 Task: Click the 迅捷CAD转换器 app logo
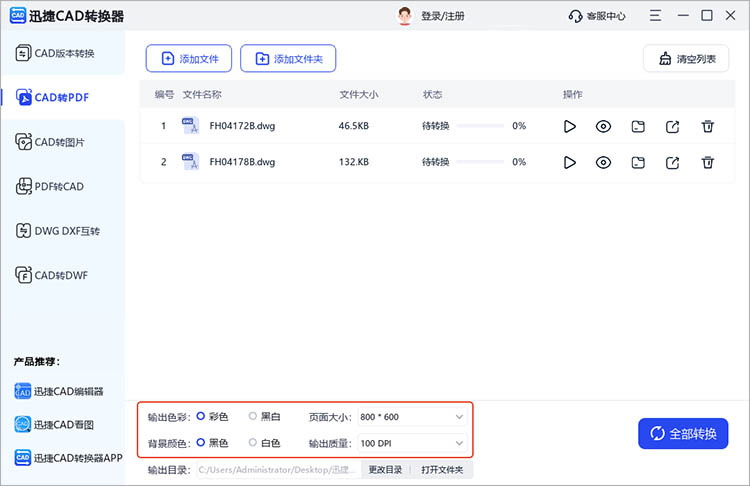pyautogui.click(x=18, y=15)
